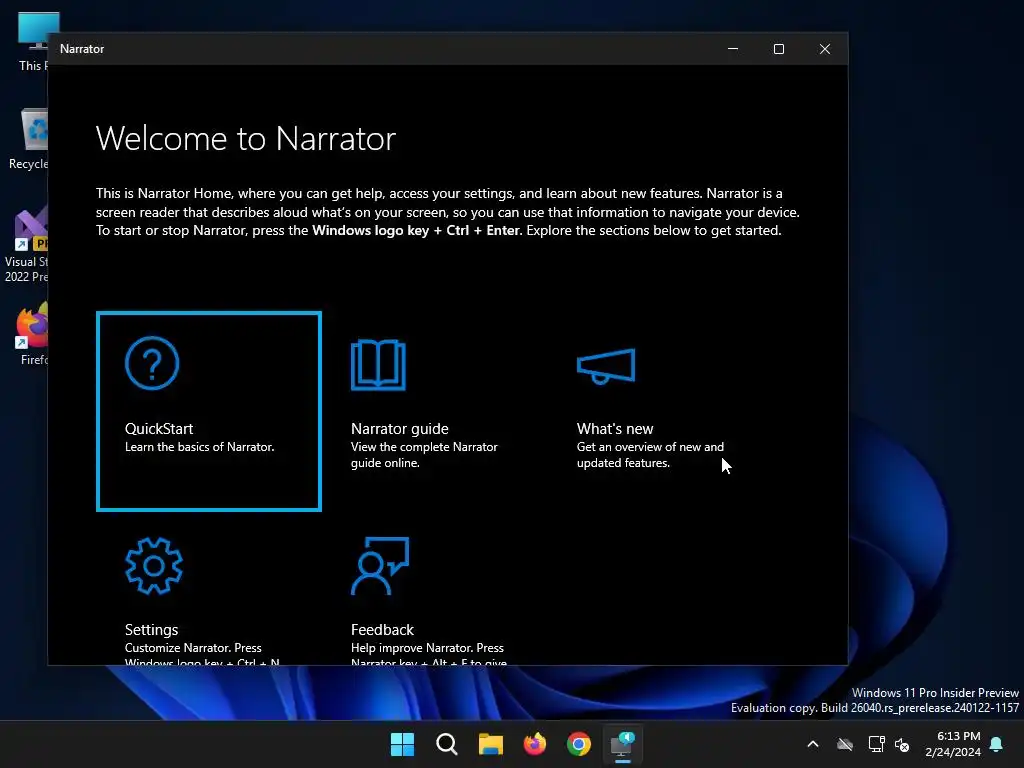Click the Narrator taskbar icon

(x=622, y=744)
